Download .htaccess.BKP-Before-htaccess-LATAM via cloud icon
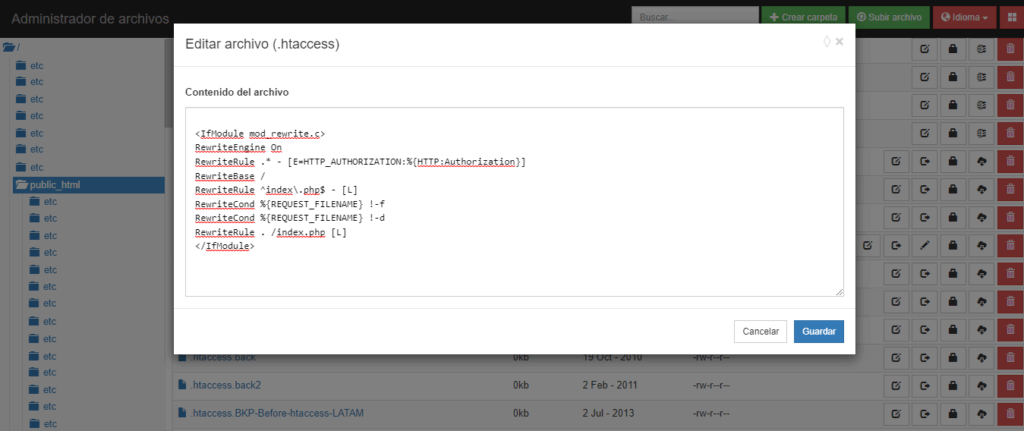The height and width of the screenshot is (431, 1024). click(x=980, y=413)
